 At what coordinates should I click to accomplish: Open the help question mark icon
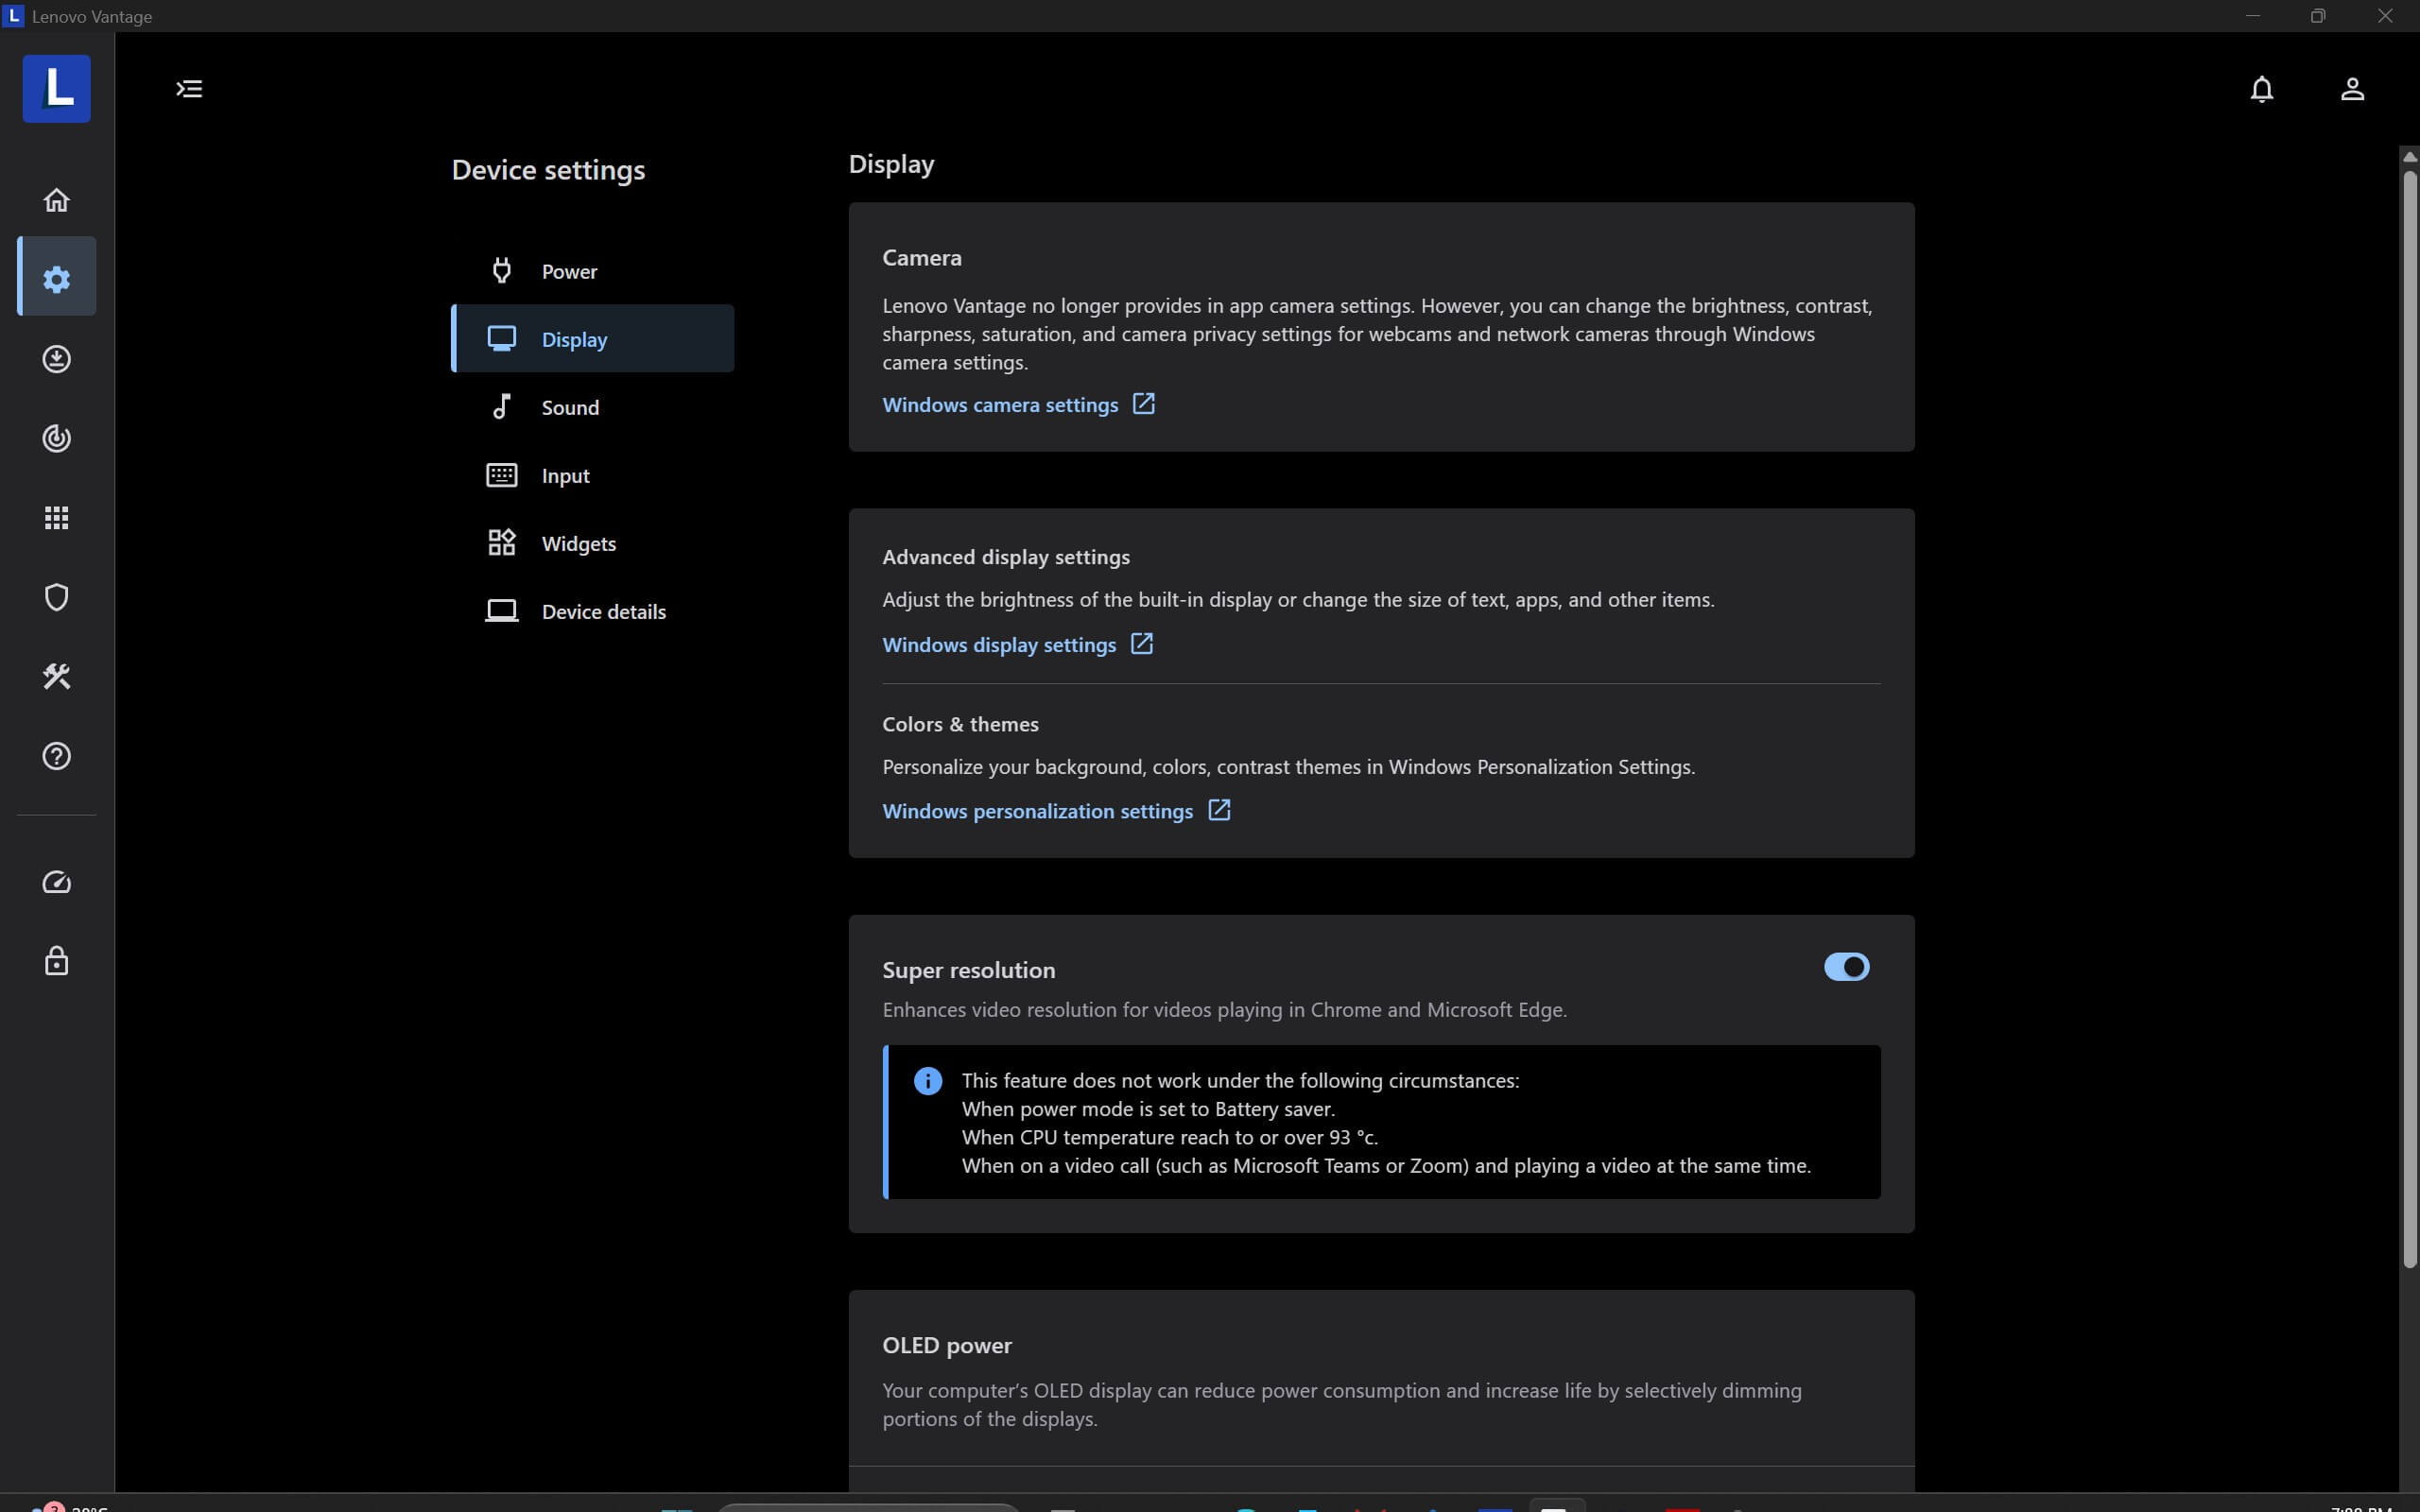[x=56, y=756]
